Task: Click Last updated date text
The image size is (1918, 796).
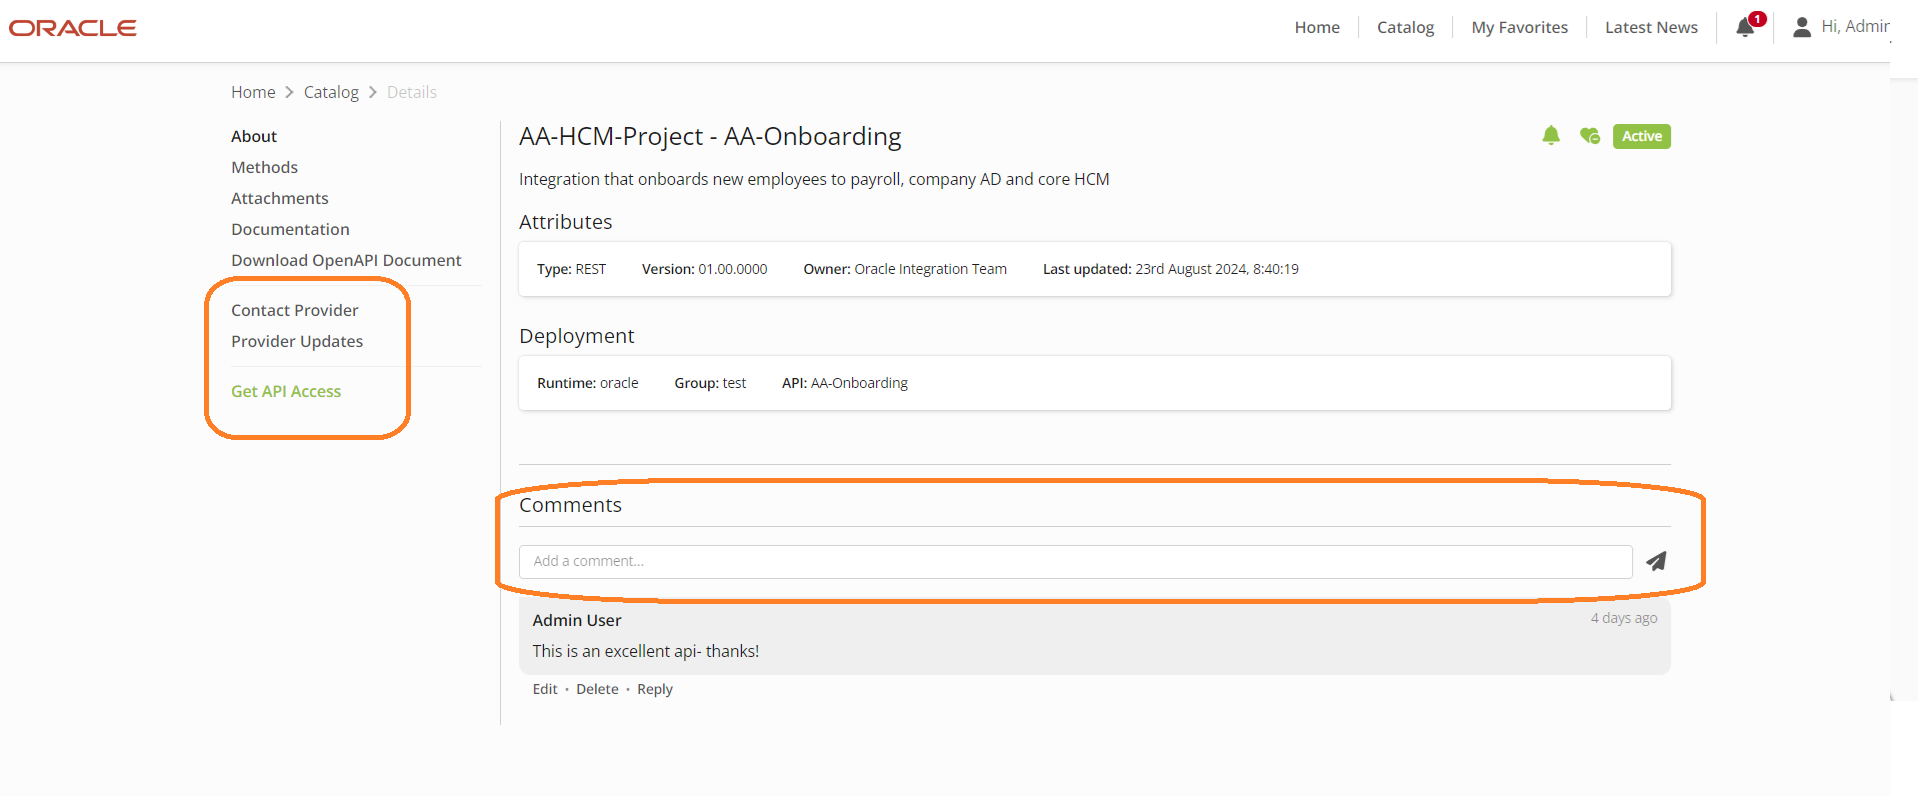Action: [x=1171, y=269]
